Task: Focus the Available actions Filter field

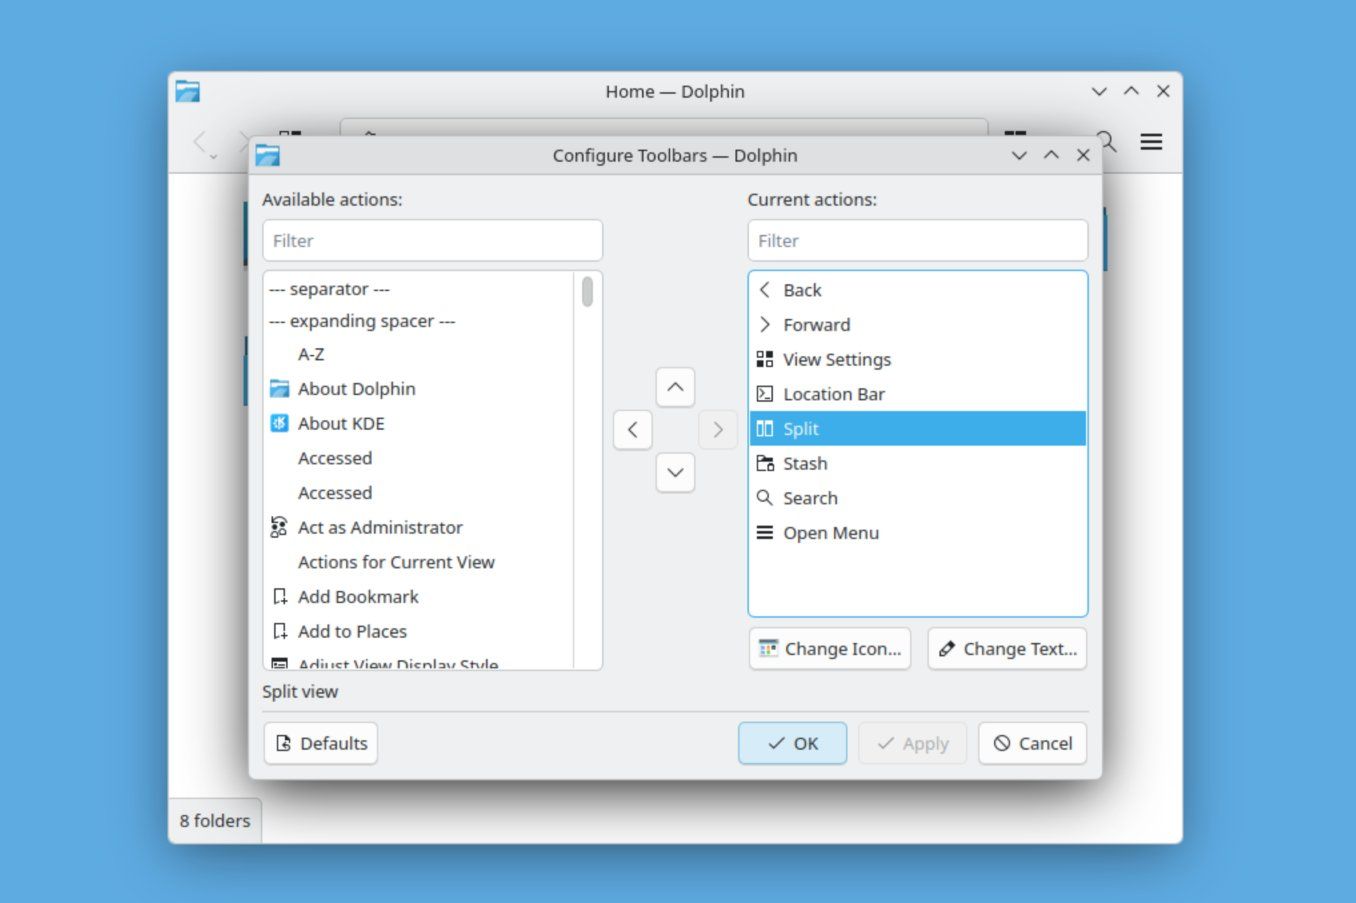Action: point(432,241)
